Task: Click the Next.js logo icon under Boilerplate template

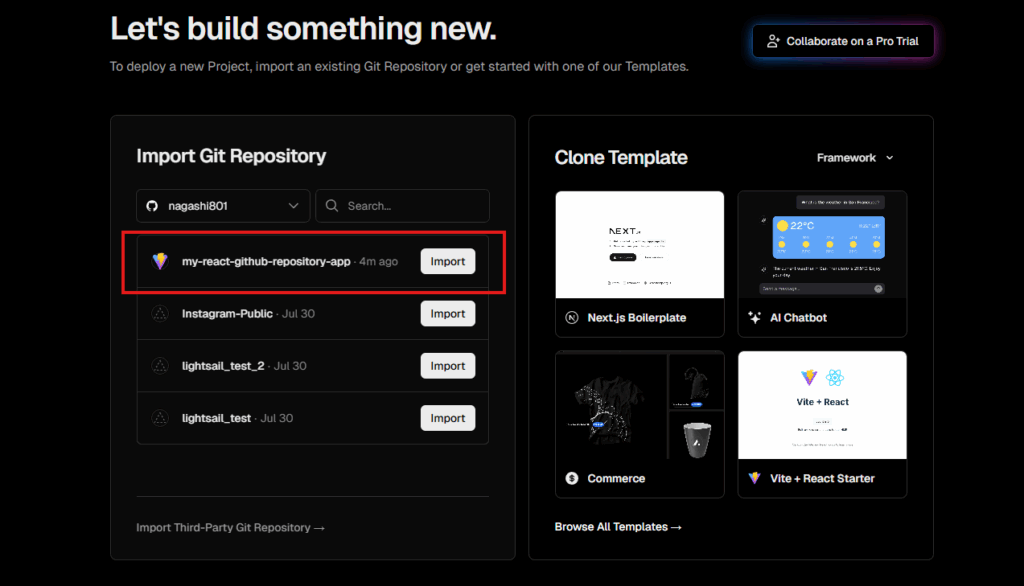Action: point(572,318)
